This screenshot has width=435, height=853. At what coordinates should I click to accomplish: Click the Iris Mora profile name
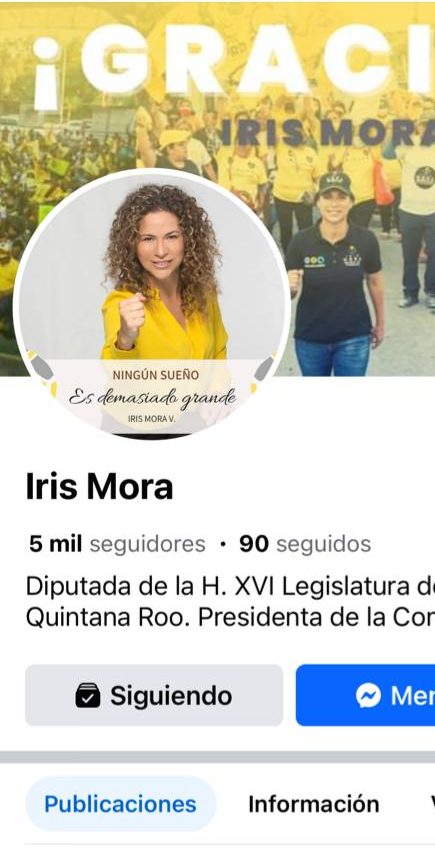click(x=100, y=487)
